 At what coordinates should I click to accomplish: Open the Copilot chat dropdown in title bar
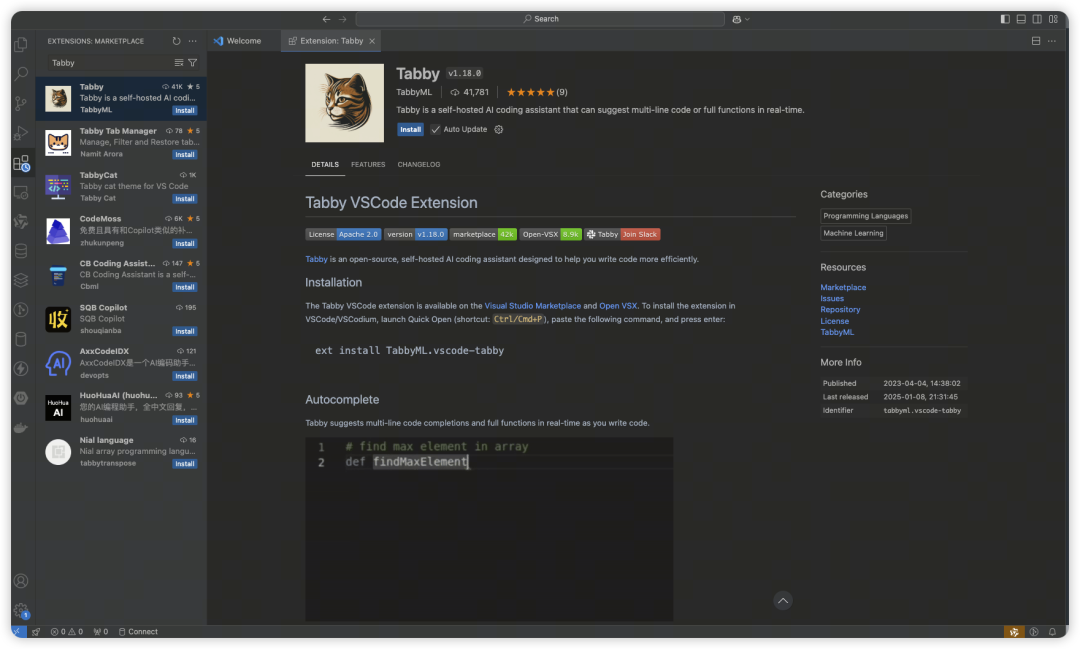click(741, 19)
